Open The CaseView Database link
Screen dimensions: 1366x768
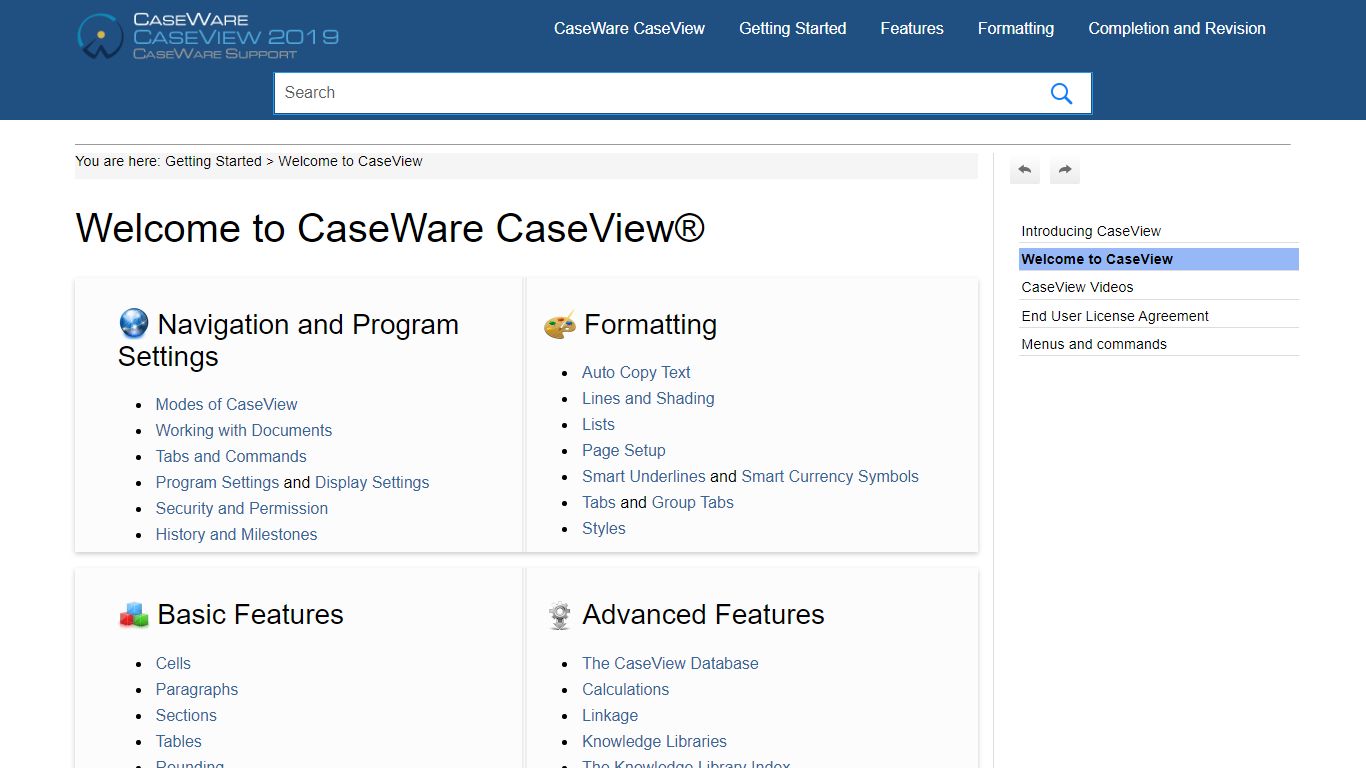coord(670,663)
